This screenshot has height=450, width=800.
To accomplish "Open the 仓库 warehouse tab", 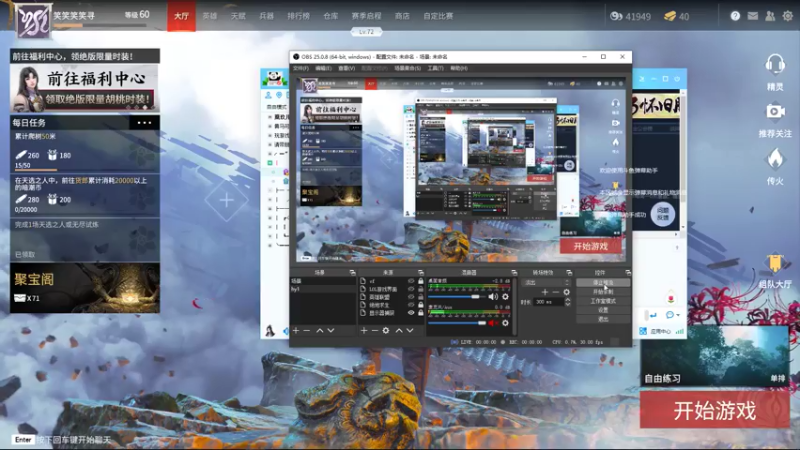I will (x=331, y=16).
